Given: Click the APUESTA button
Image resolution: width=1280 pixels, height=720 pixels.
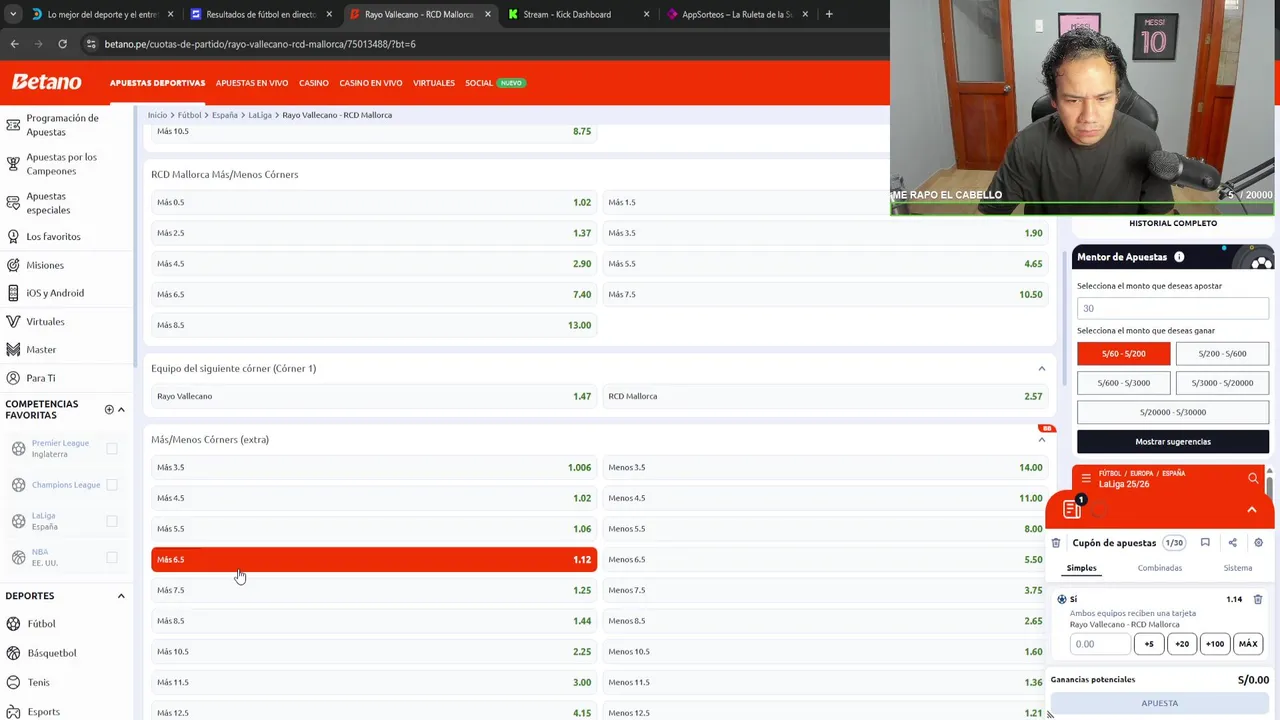Looking at the screenshot, I should point(1160,704).
